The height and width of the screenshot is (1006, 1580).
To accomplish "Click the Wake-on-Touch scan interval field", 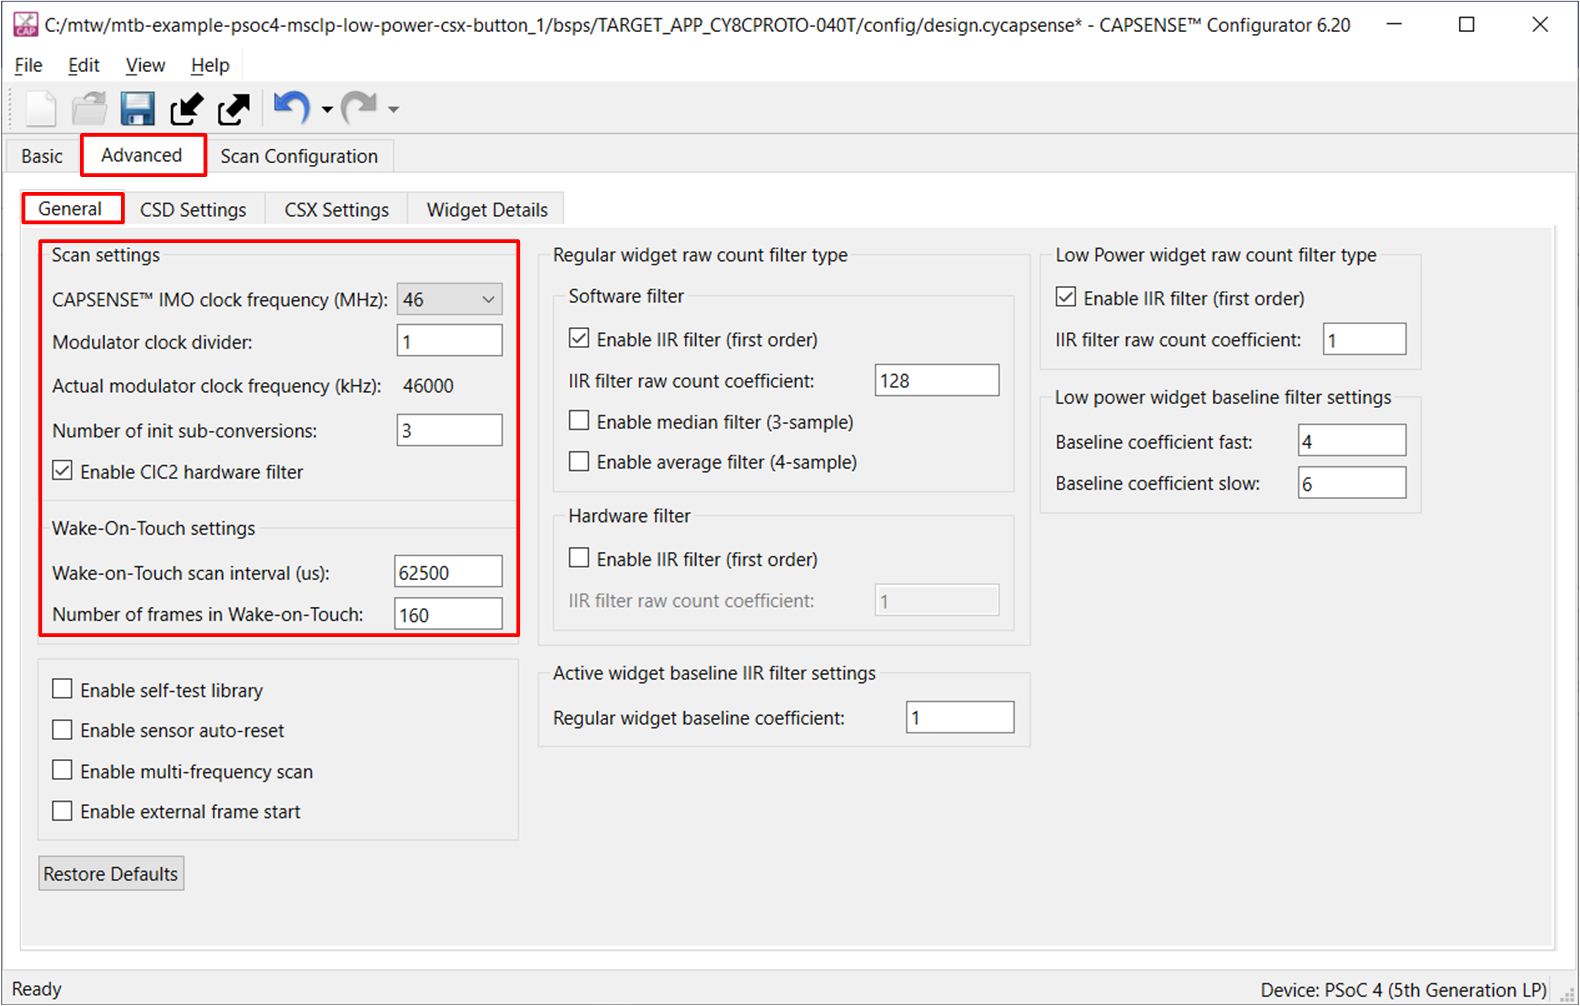I will click(448, 572).
